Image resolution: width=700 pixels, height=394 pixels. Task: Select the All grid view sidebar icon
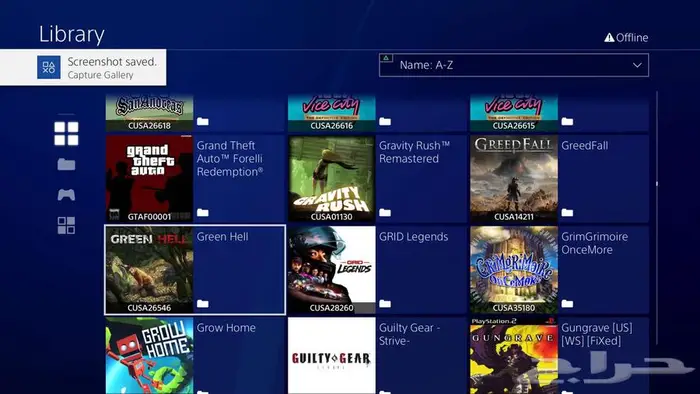point(66,133)
